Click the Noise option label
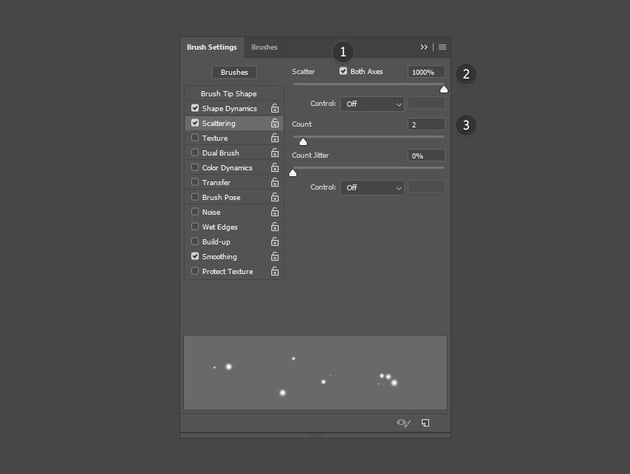Screen dimensions: 630x474 click(211, 212)
